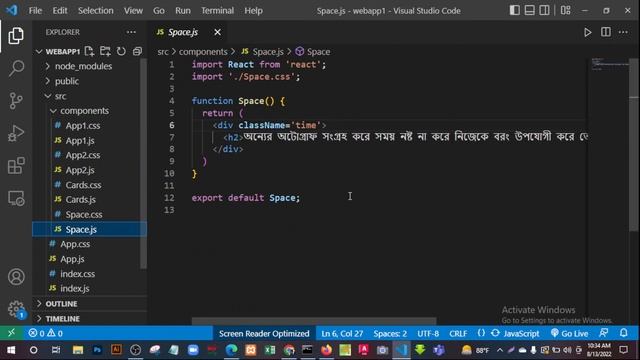Open Firefox from the taskbar

click(x=326, y=350)
